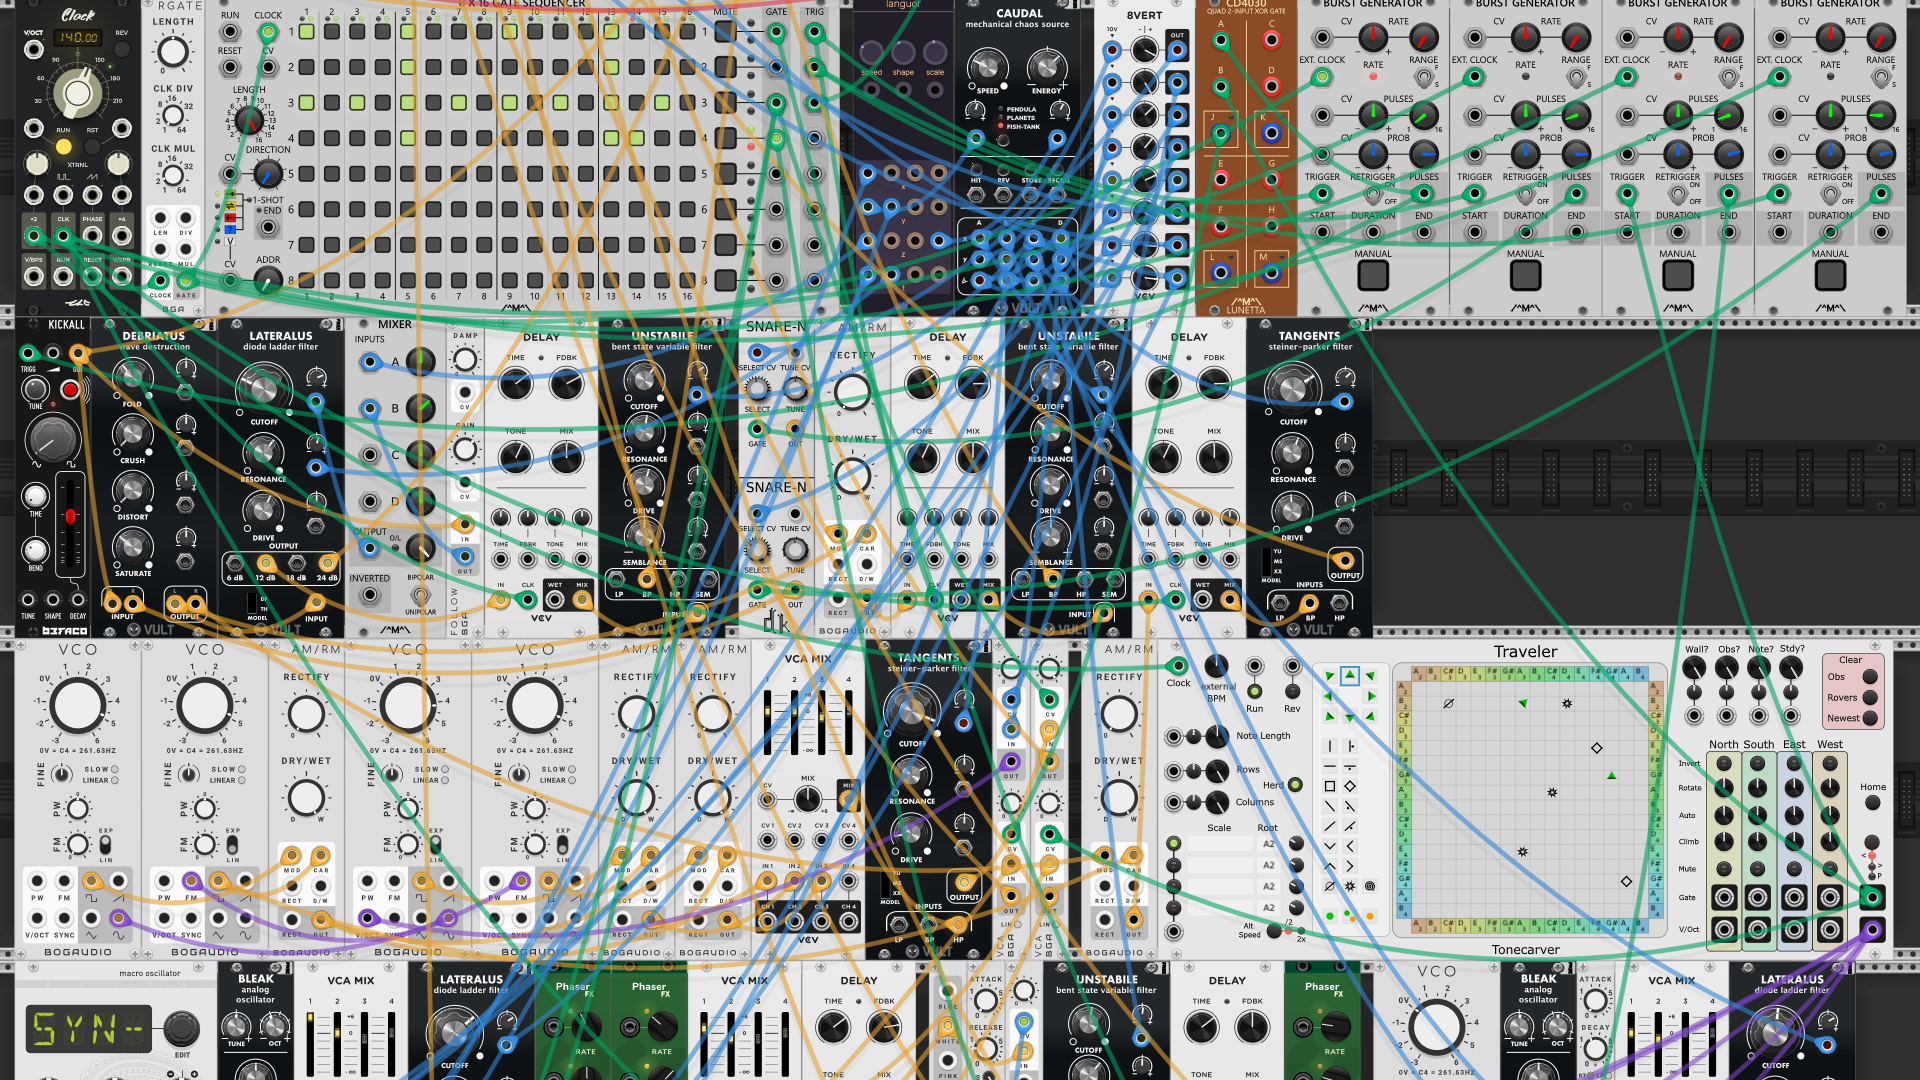Select the east arrow rover tool in Traveler
This screenshot has width=1920, height=1080.
[1372, 696]
